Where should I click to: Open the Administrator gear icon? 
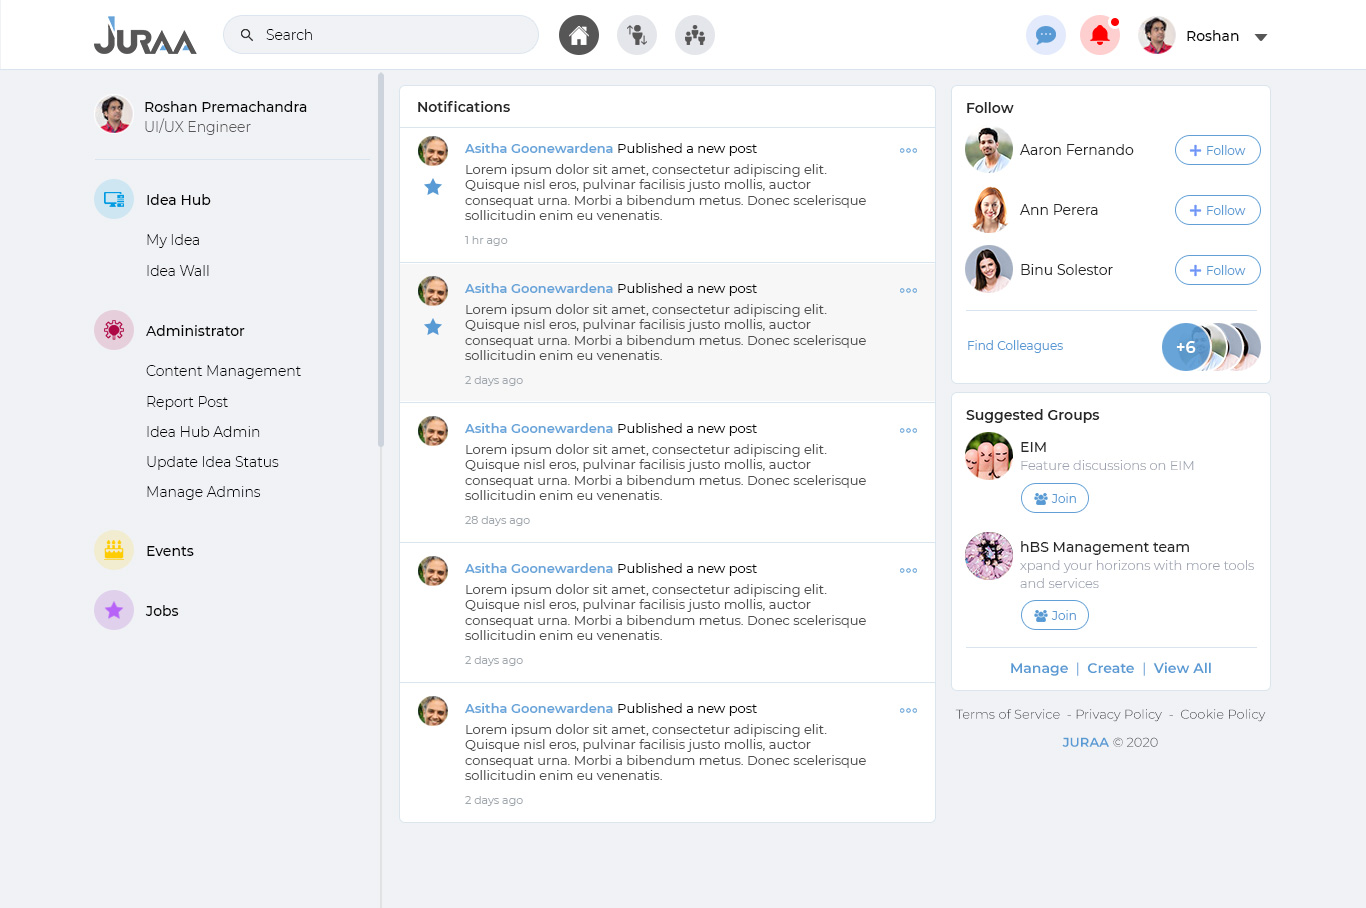click(114, 330)
